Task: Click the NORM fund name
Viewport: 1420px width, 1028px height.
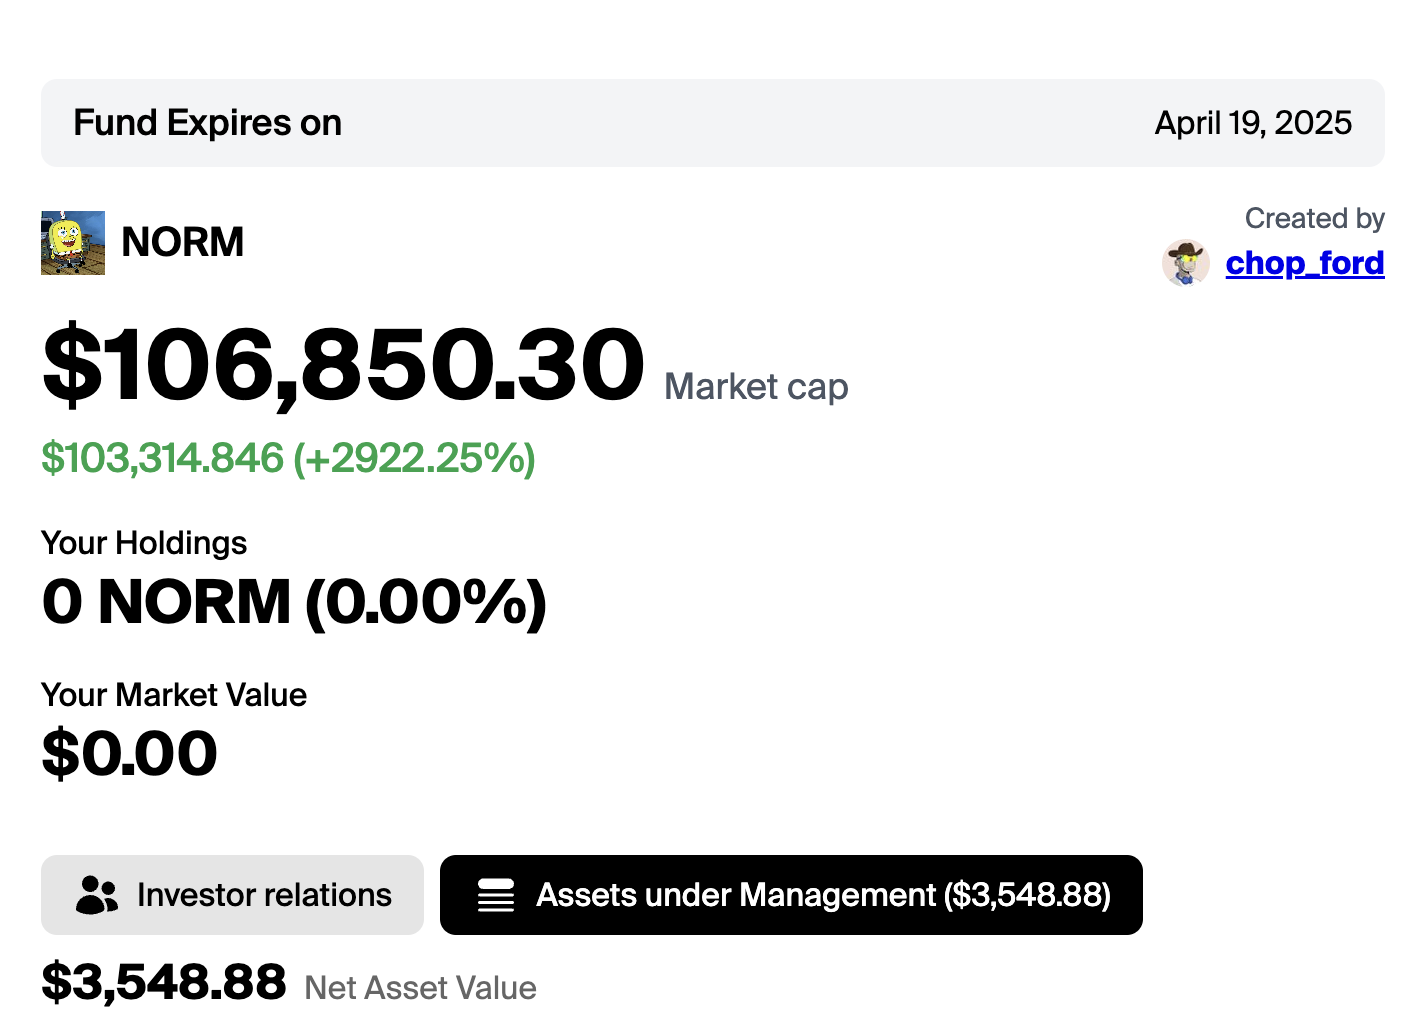Action: 183,242
